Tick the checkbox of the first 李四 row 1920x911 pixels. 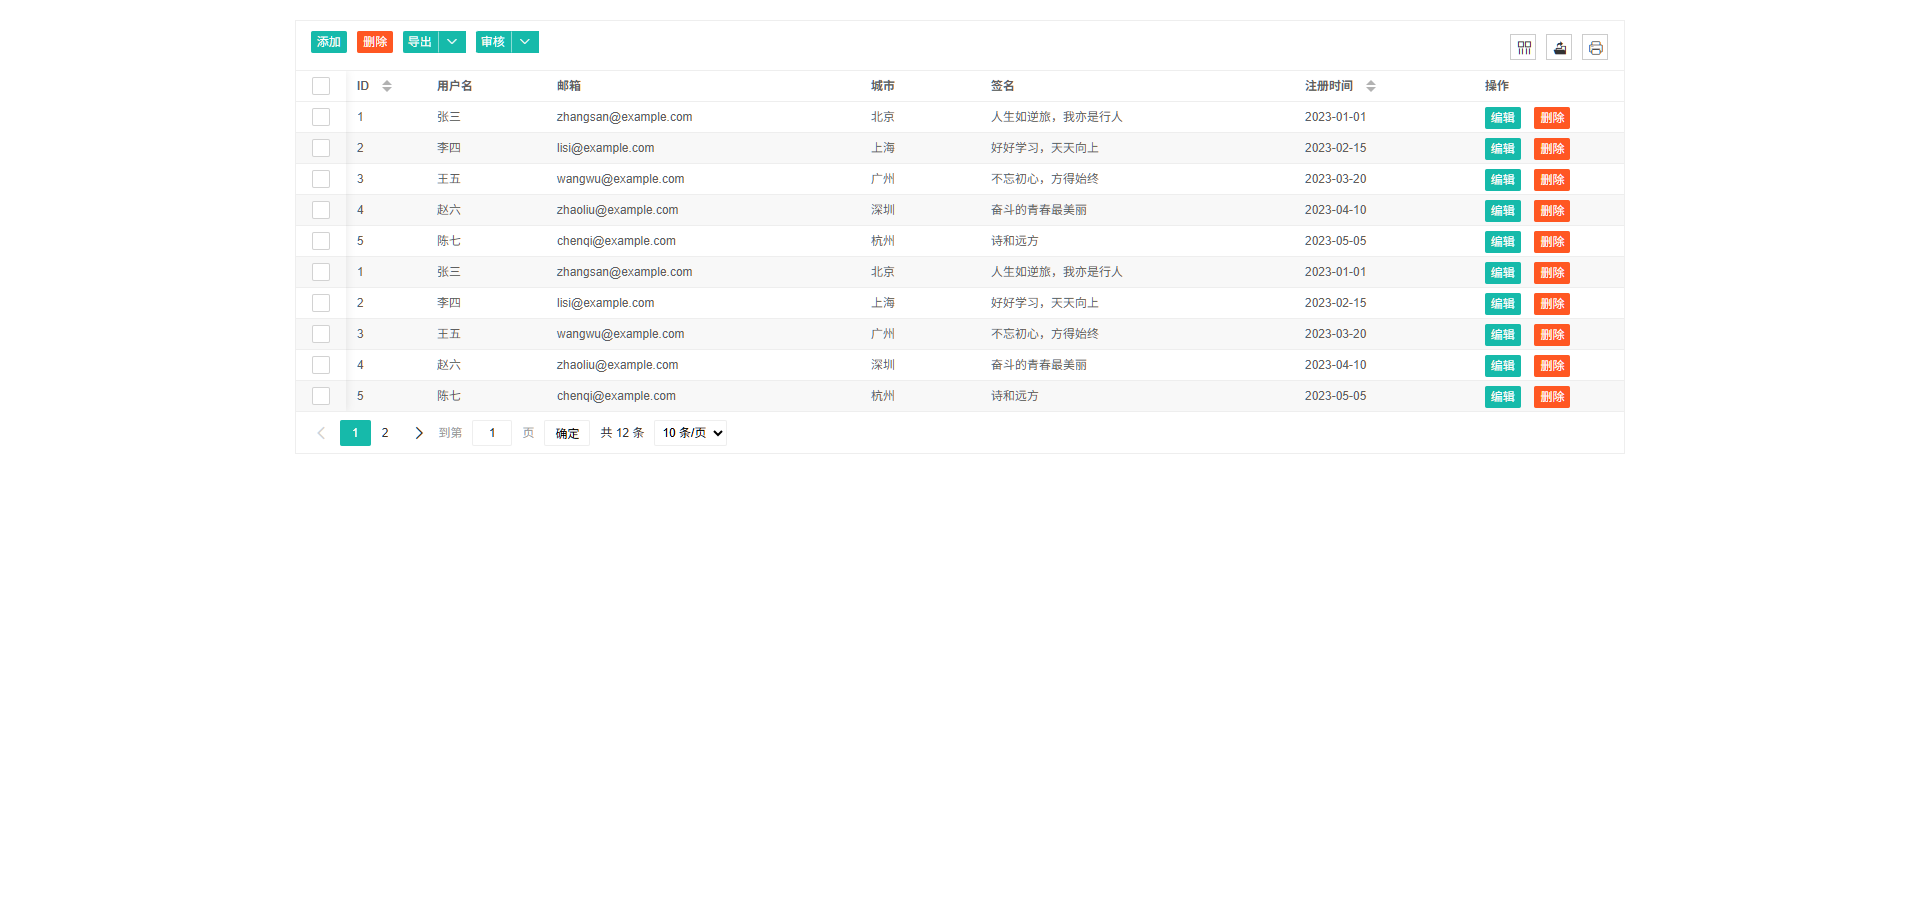[321, 148]
